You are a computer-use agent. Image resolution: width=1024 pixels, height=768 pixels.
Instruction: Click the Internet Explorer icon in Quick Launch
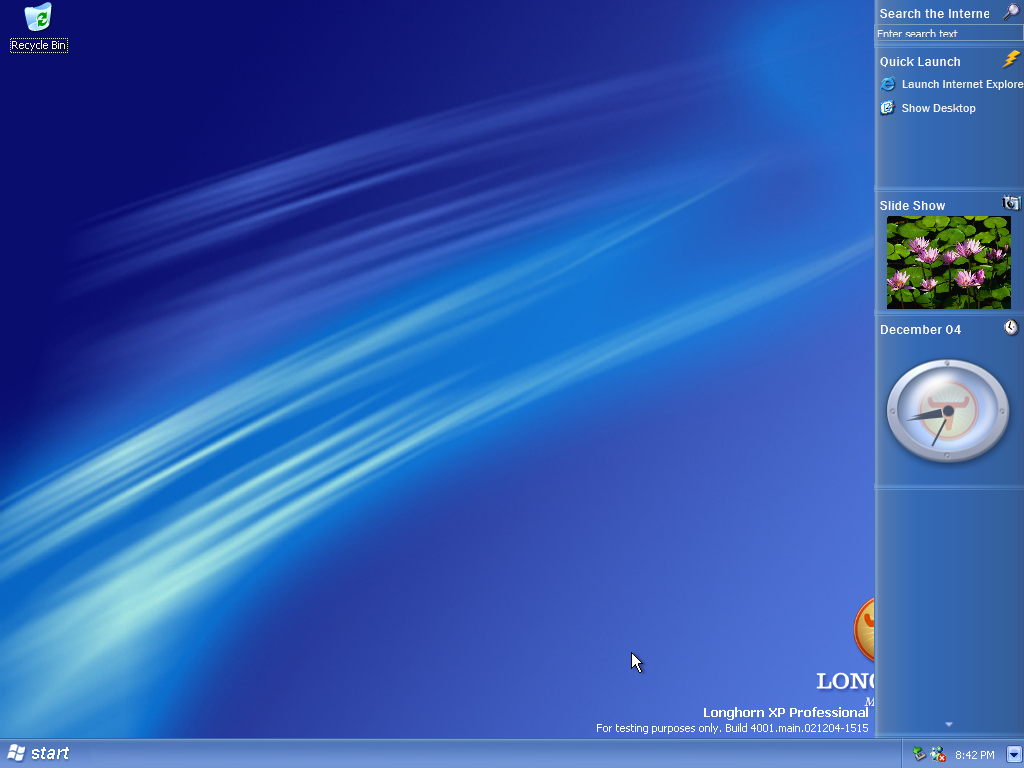887,84
